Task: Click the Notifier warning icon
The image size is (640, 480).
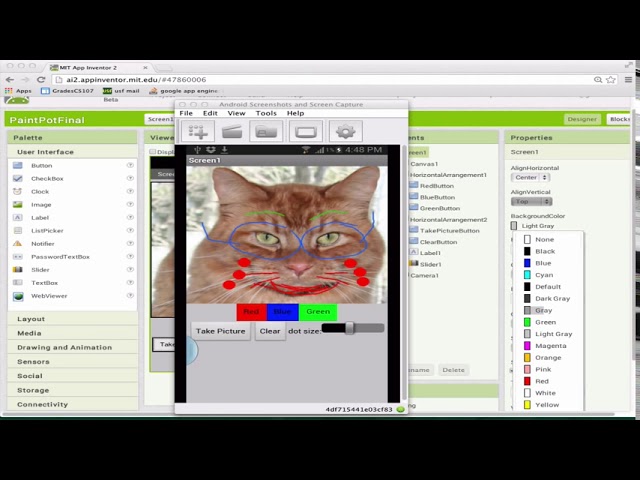Action: tap(18, 244)
